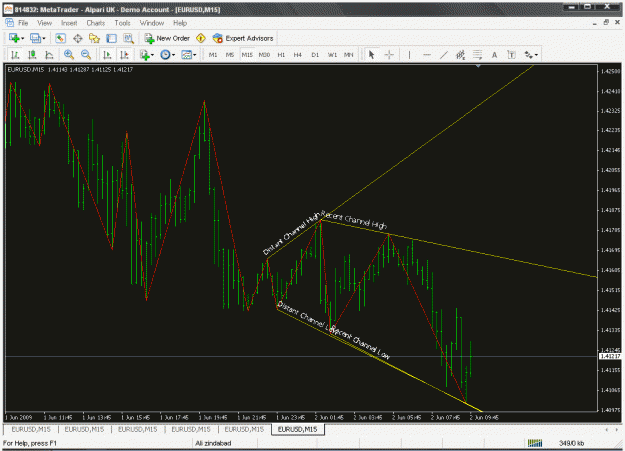Screen dimensions: 625x451
Task: Select the Distant Channel High label
Action: (291, 234)
